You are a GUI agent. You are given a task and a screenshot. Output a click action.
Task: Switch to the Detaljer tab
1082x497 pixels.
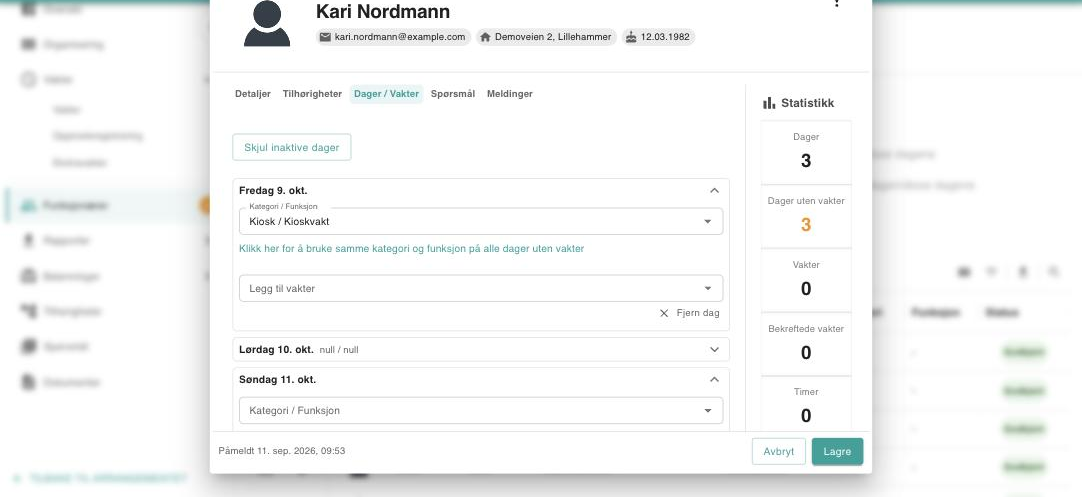coord(253,94)
